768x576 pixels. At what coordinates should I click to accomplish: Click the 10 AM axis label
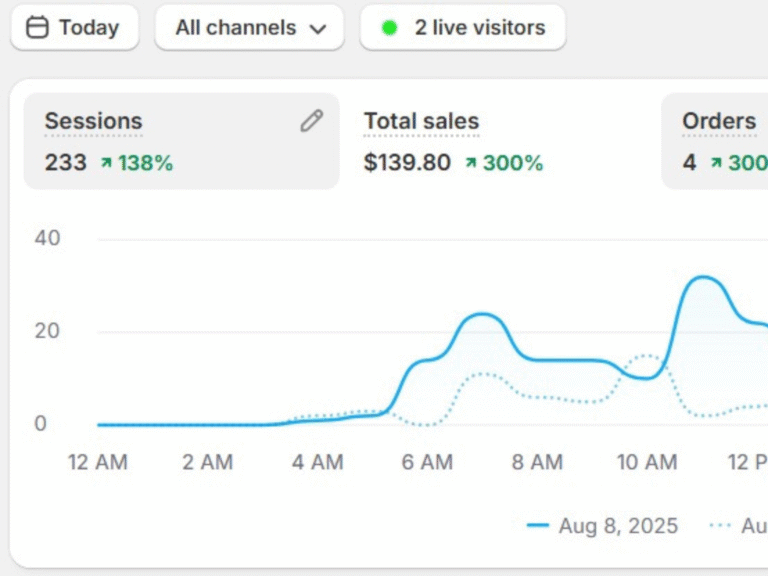pyautogui.click(x=647, y=462)
